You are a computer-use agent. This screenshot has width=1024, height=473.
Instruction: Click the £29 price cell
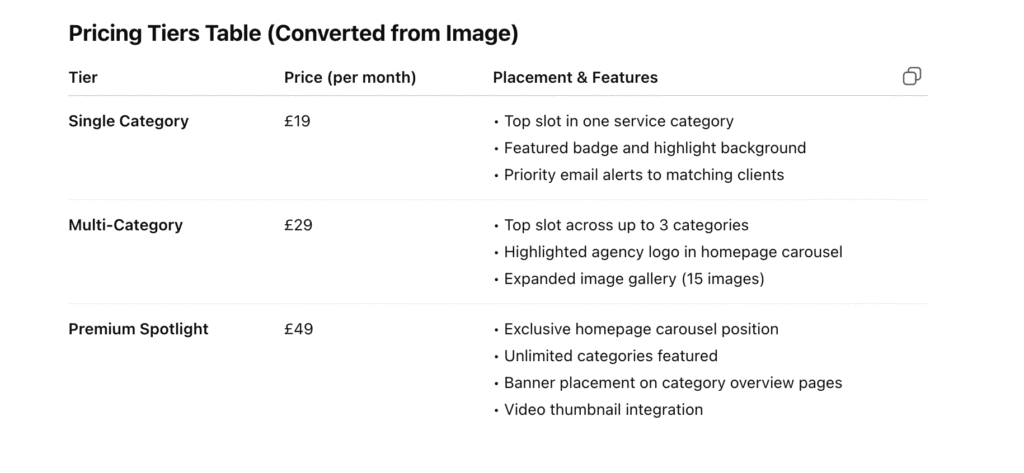298,225
